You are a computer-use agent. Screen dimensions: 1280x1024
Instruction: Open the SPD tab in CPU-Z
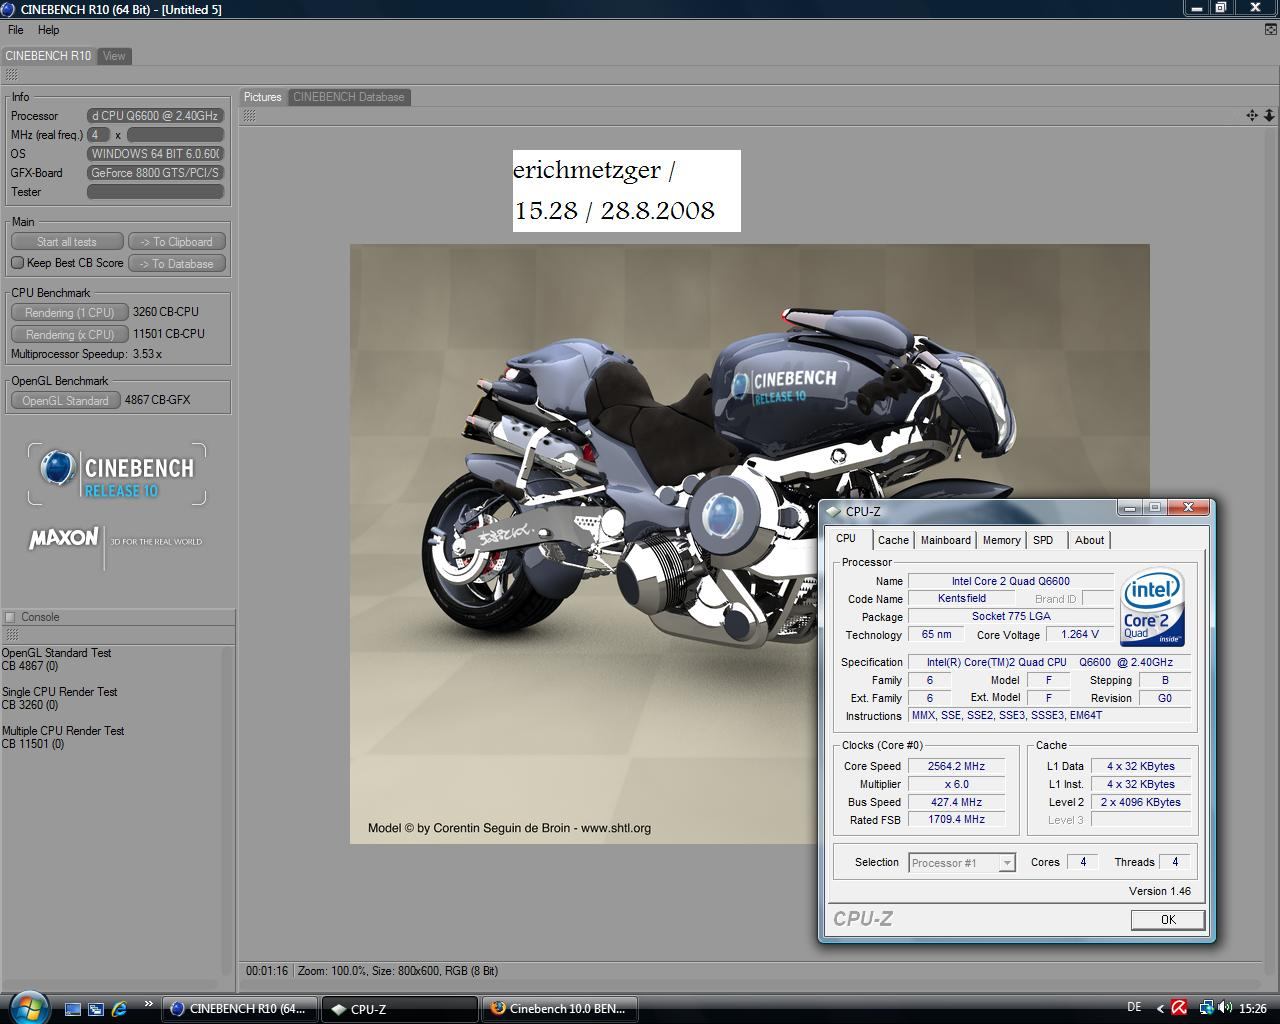[1043, 540]
